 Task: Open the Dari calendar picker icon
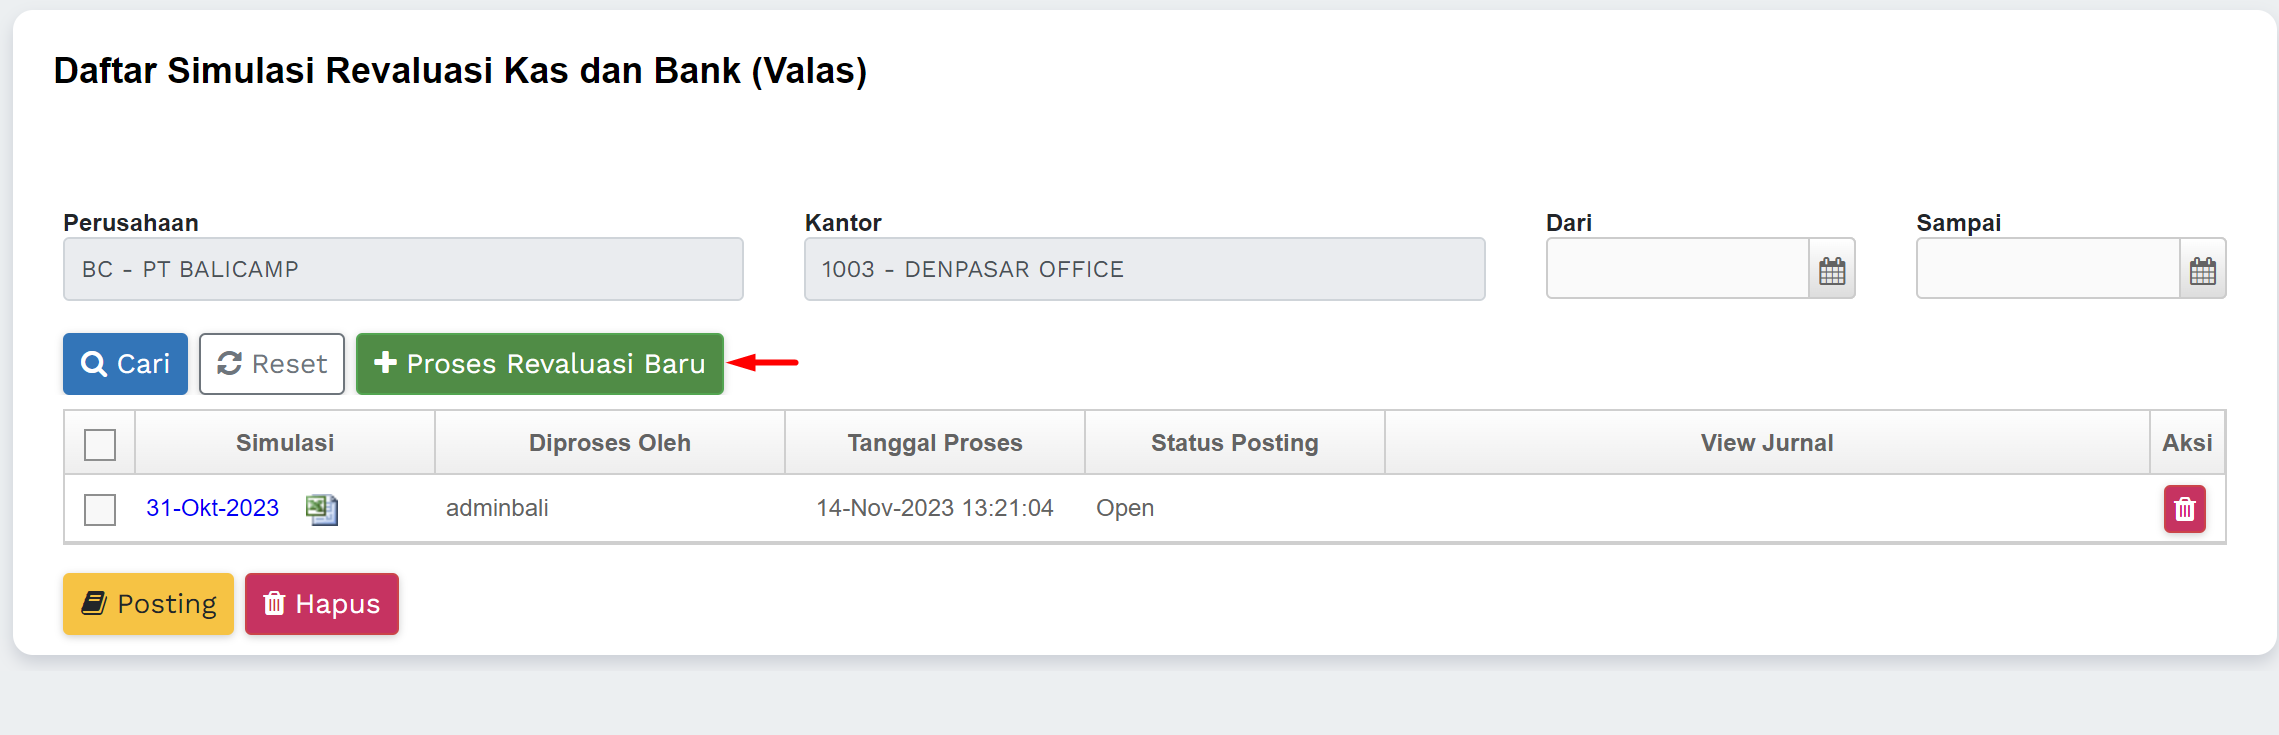point(1832,270)
